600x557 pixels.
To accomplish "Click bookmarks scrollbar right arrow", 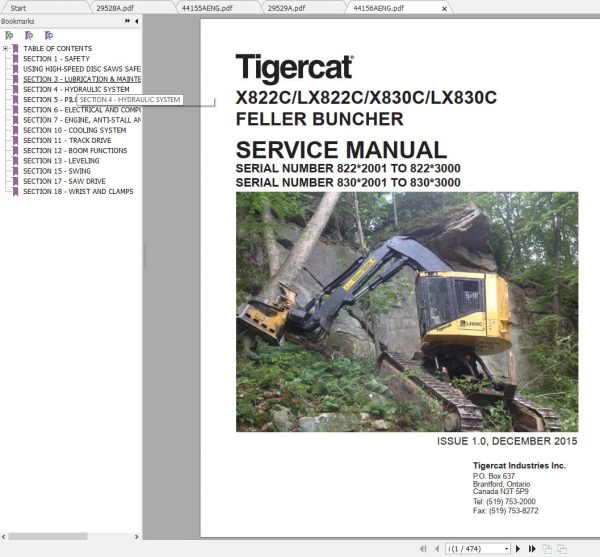I will tap(136, 537).
